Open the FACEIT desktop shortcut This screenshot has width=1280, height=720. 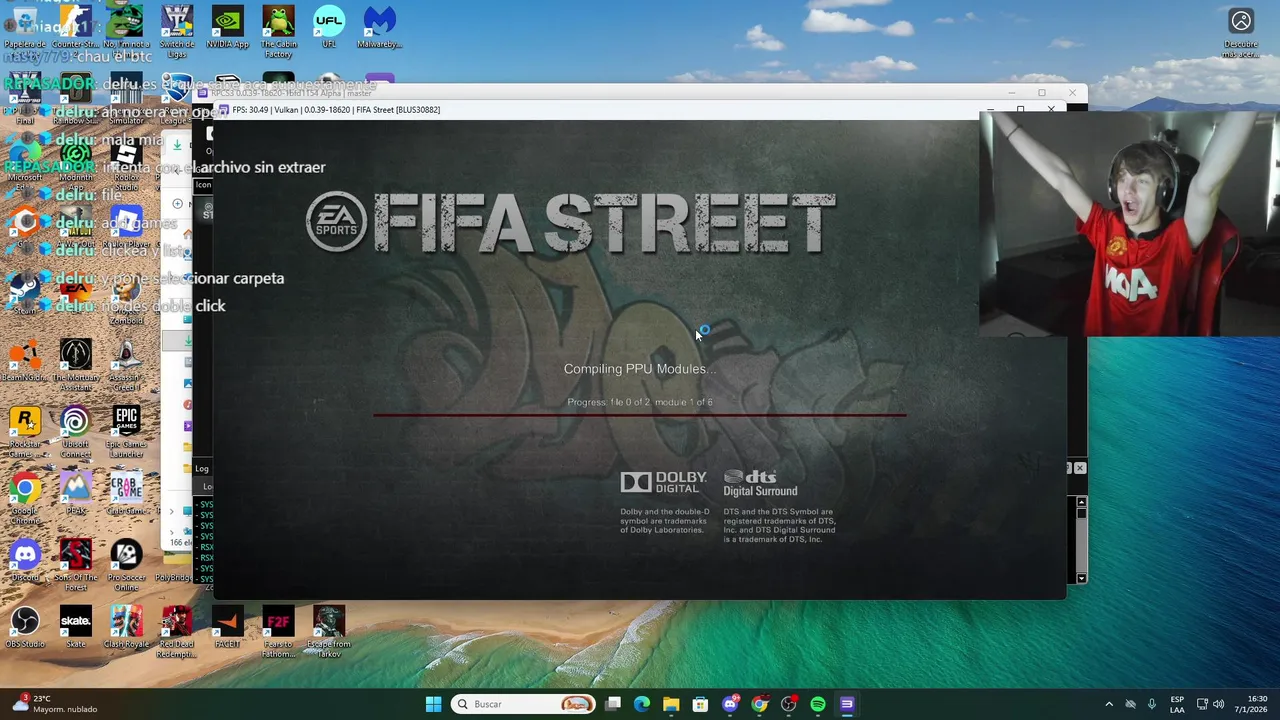[x=227, y=628]
